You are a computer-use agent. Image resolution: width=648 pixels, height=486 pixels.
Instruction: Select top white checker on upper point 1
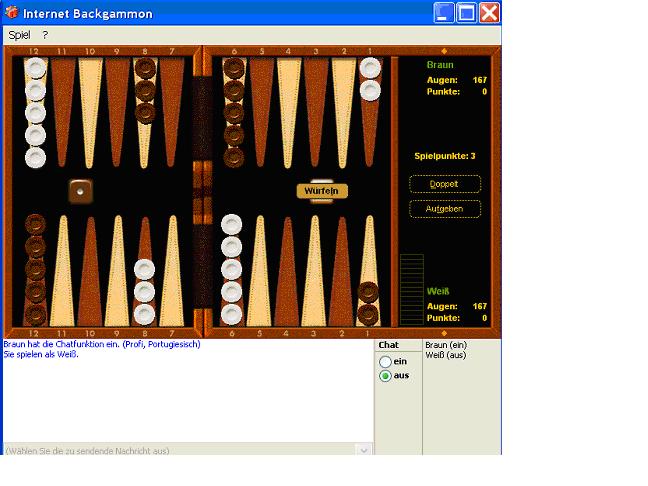[370, 68]
